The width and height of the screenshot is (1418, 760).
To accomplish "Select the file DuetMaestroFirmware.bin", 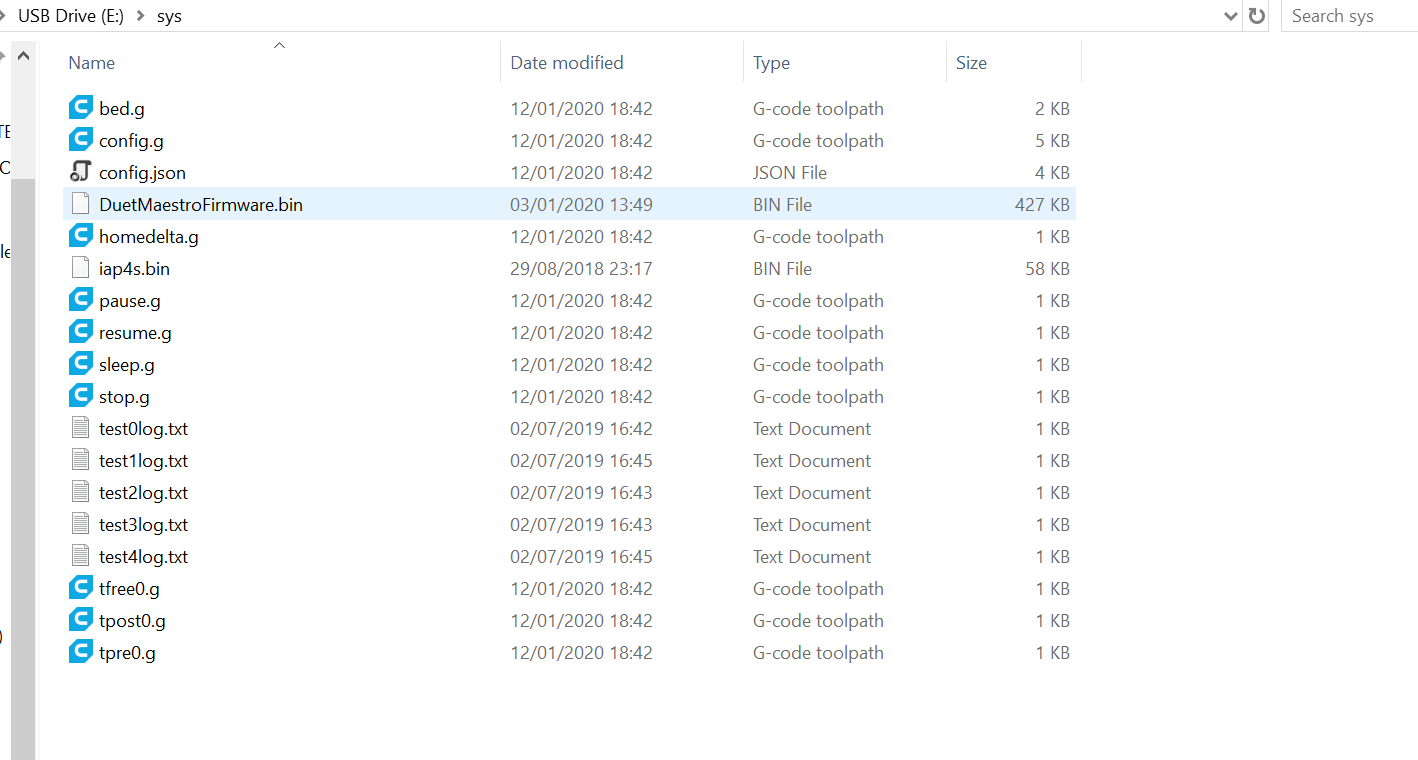I will tap(201, 204).
